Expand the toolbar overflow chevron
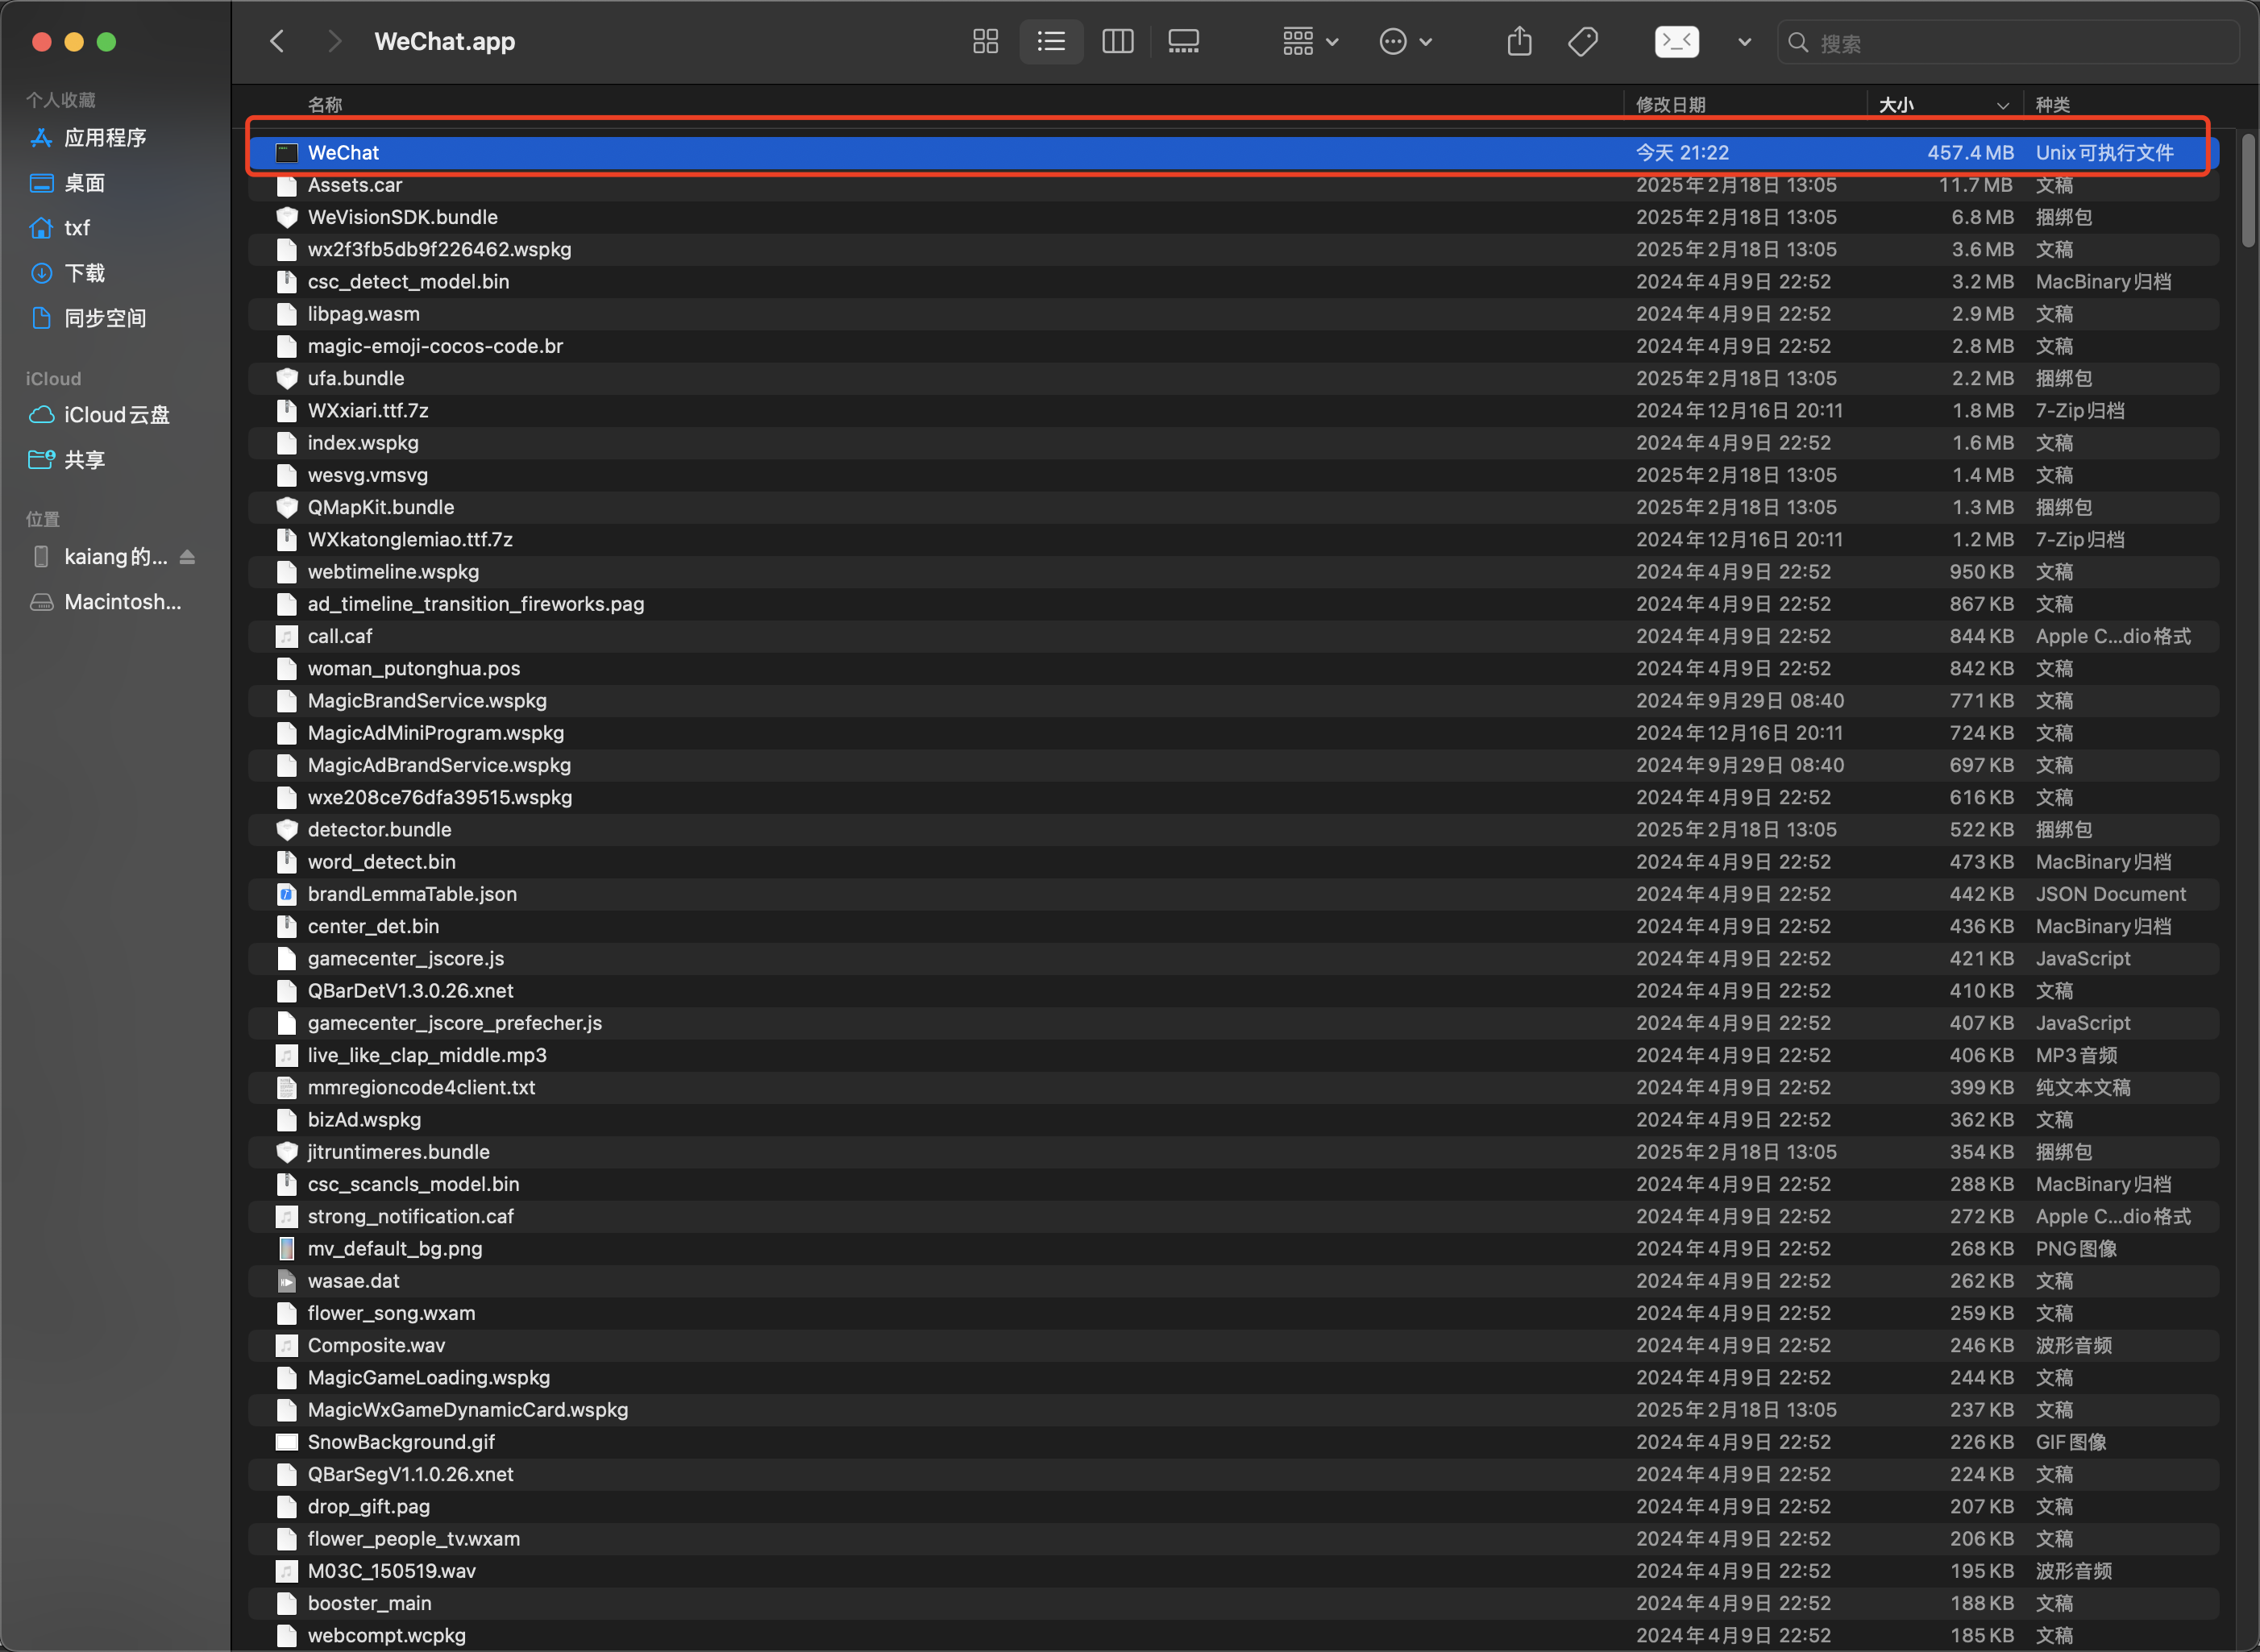2260x1652 pixels. 1744,42
